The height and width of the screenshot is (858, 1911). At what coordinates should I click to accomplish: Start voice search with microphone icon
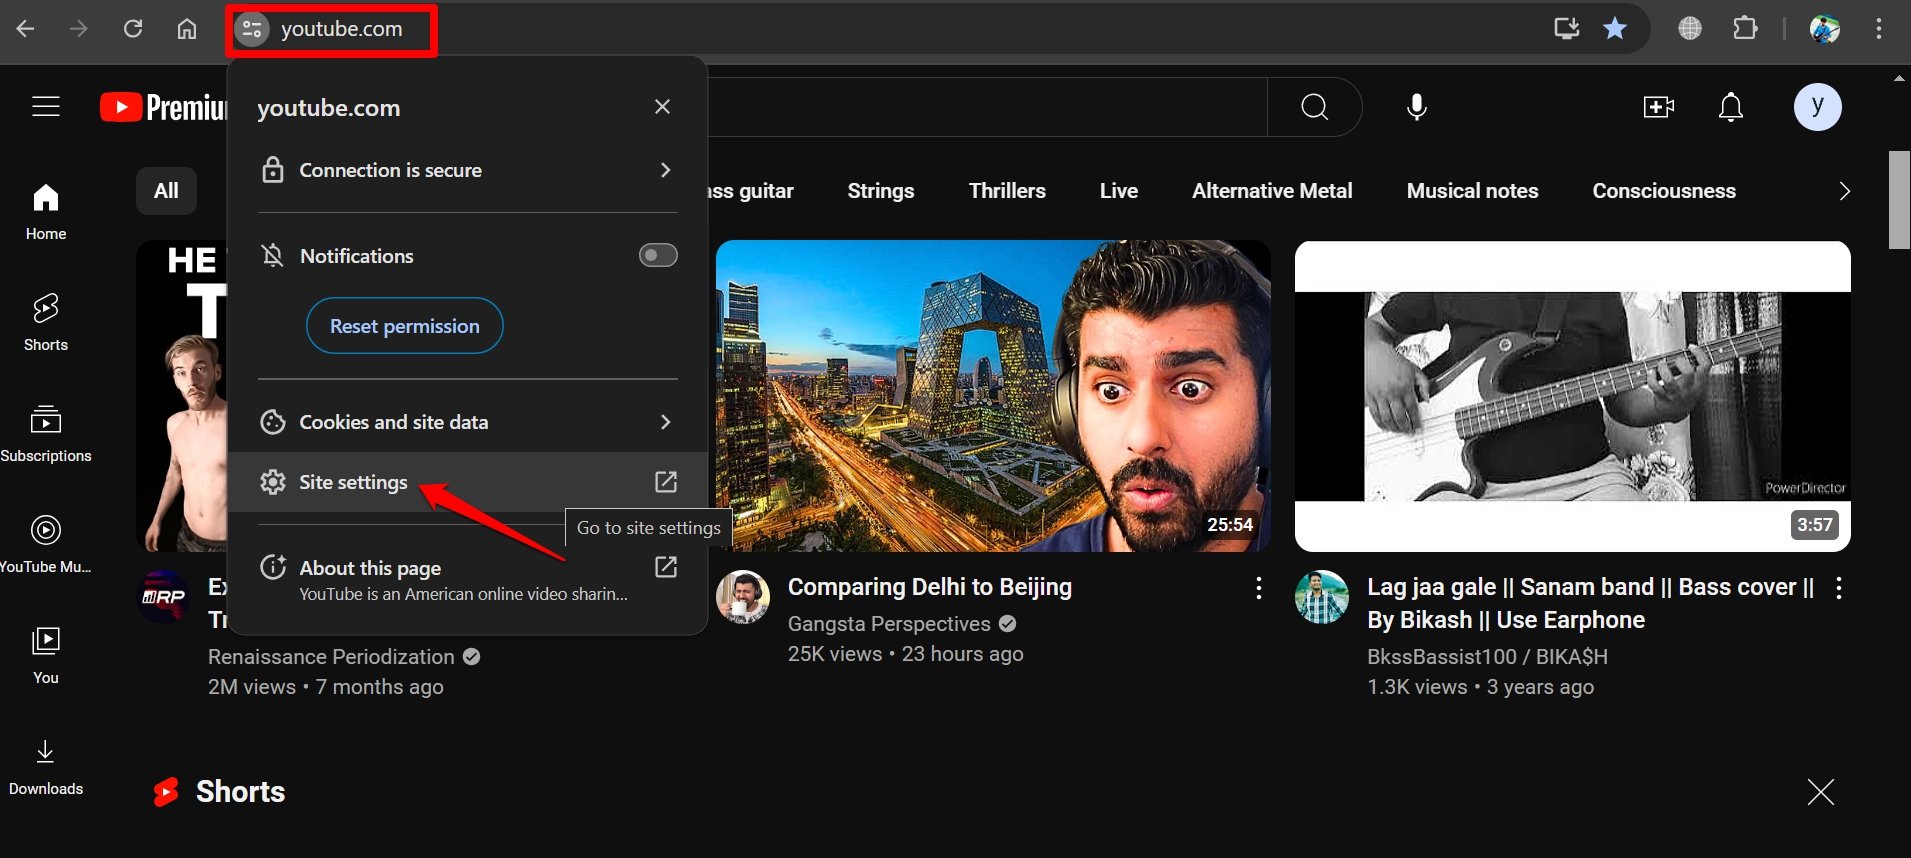point(1417,107)
